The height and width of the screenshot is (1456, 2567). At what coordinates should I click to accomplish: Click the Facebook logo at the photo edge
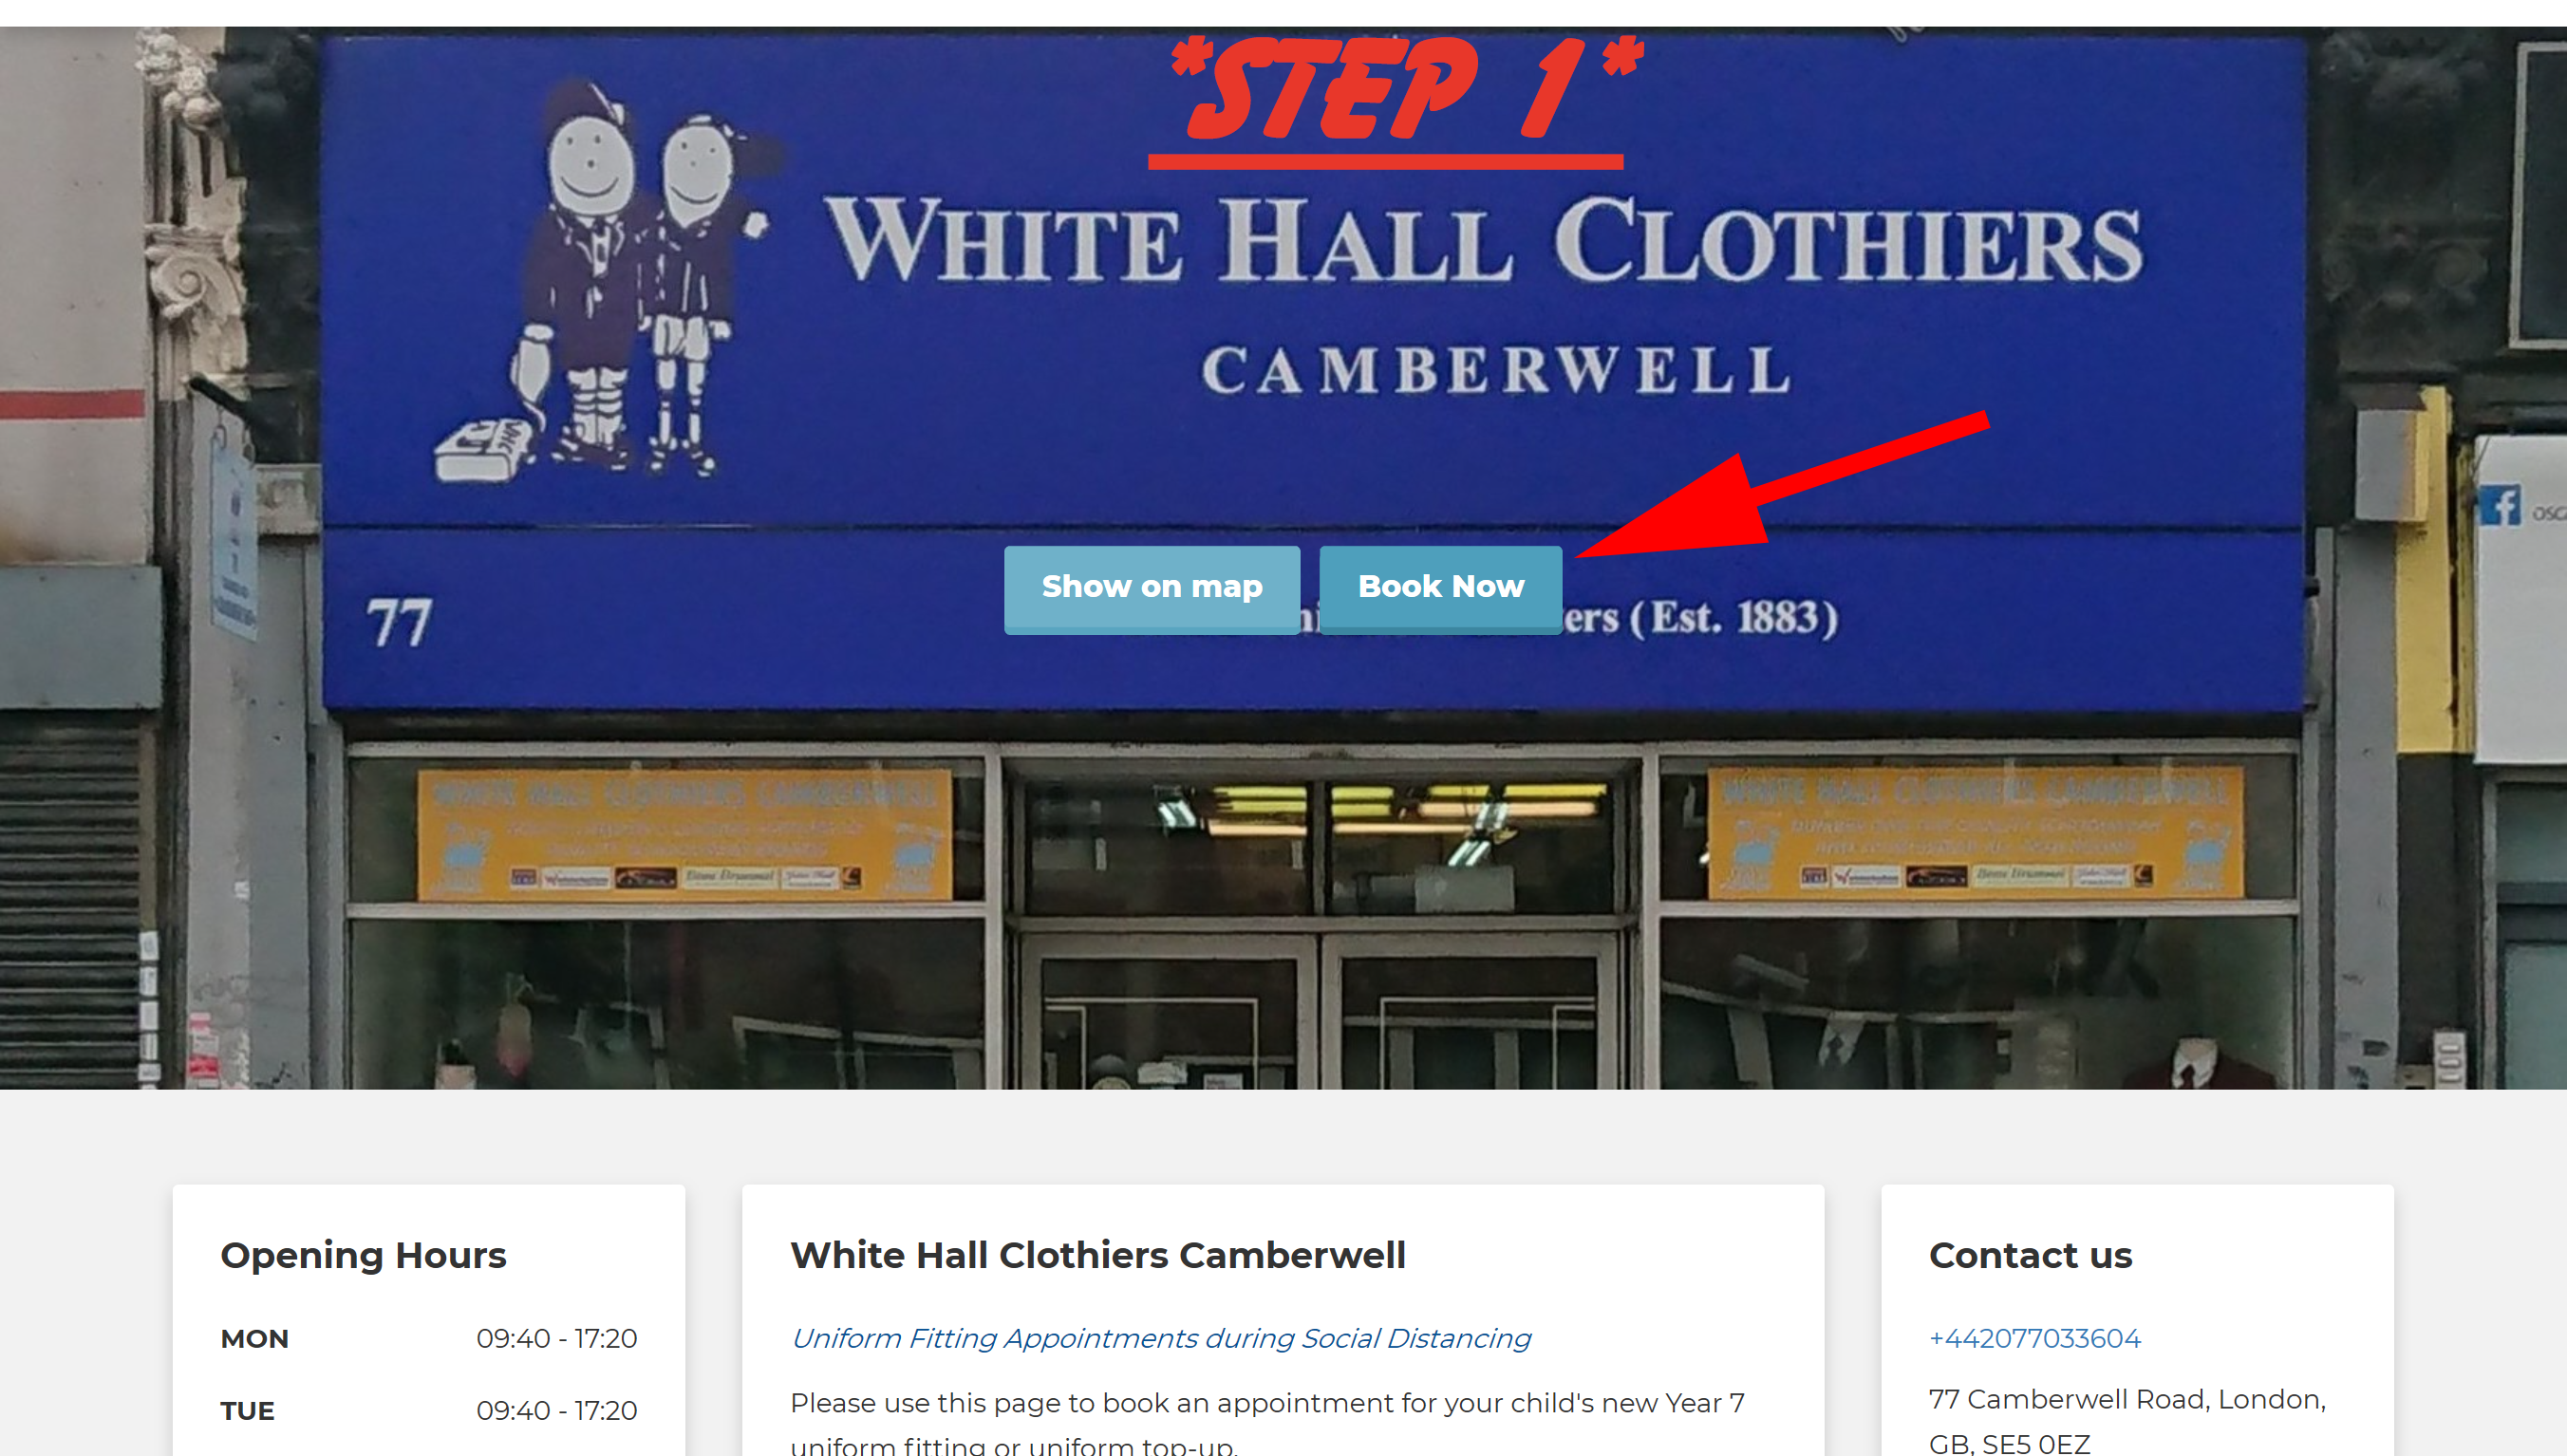tap(2501, 505)
